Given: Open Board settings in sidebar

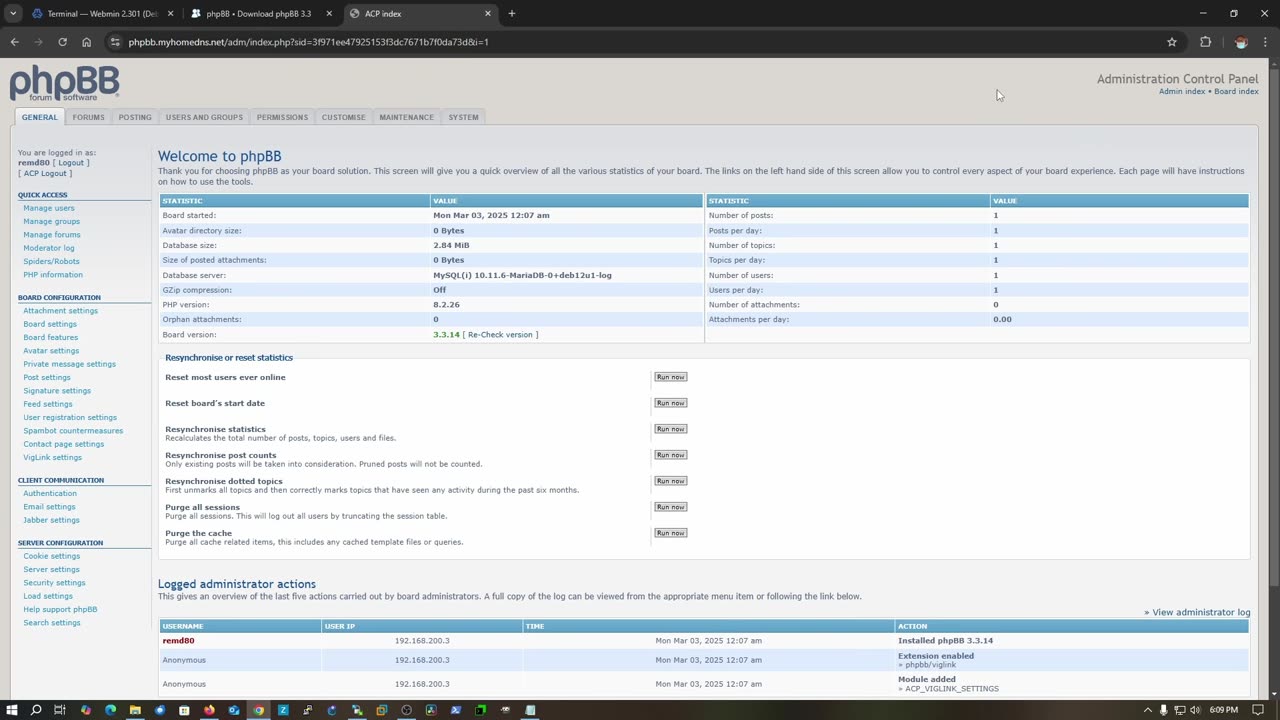Looking at the screenshot, I should click(x=50, y=324).
